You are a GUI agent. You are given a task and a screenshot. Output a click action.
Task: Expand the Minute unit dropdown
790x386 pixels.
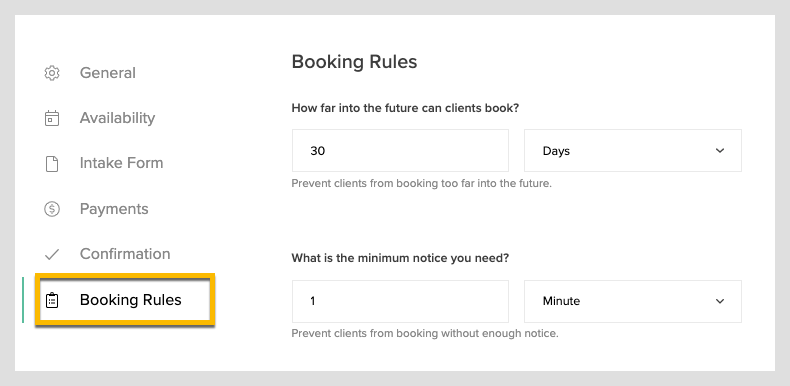click(633, 301)
